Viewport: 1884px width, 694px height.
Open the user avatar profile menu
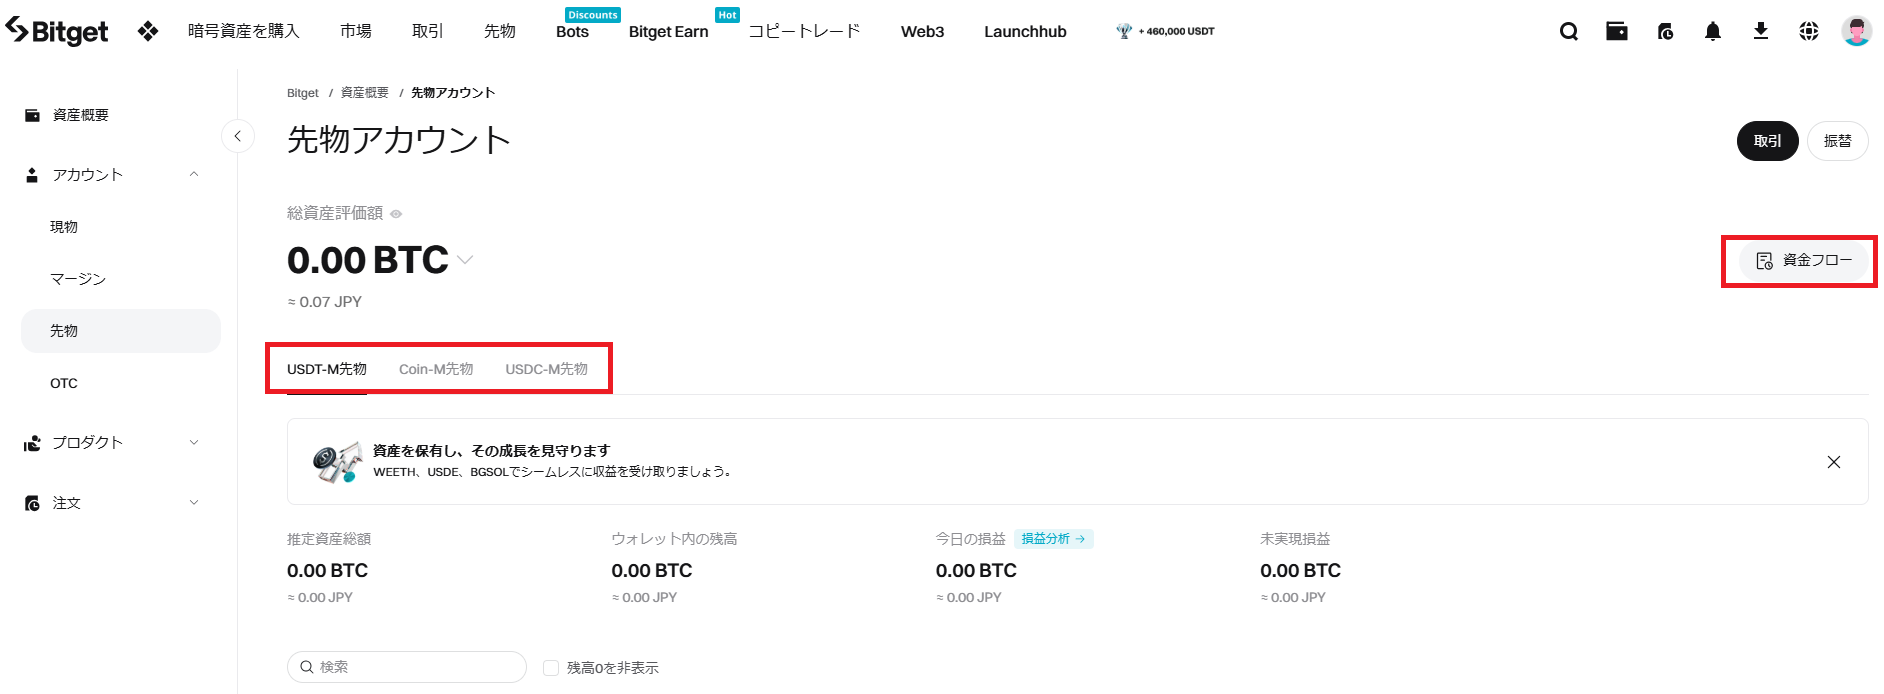pos(1857,31)
